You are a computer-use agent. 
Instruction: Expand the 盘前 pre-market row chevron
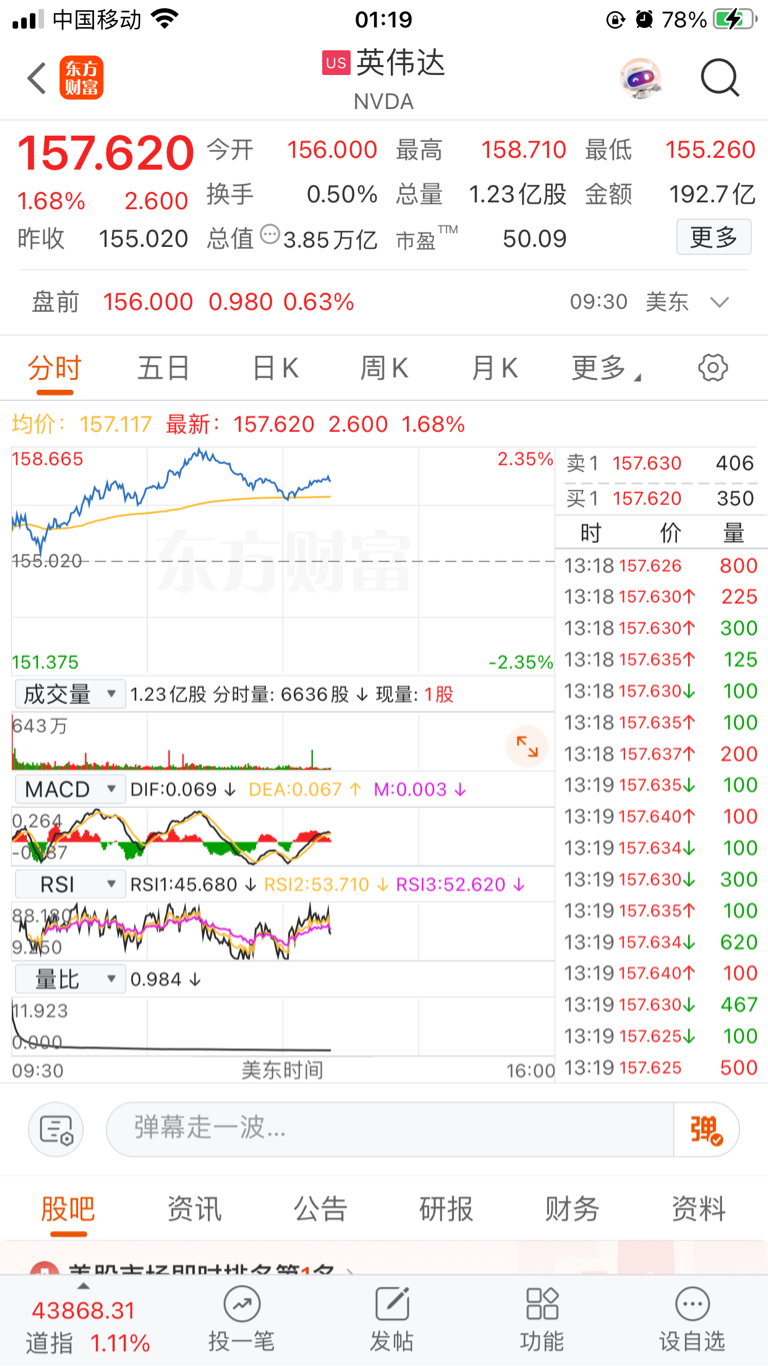pos(719,302)
